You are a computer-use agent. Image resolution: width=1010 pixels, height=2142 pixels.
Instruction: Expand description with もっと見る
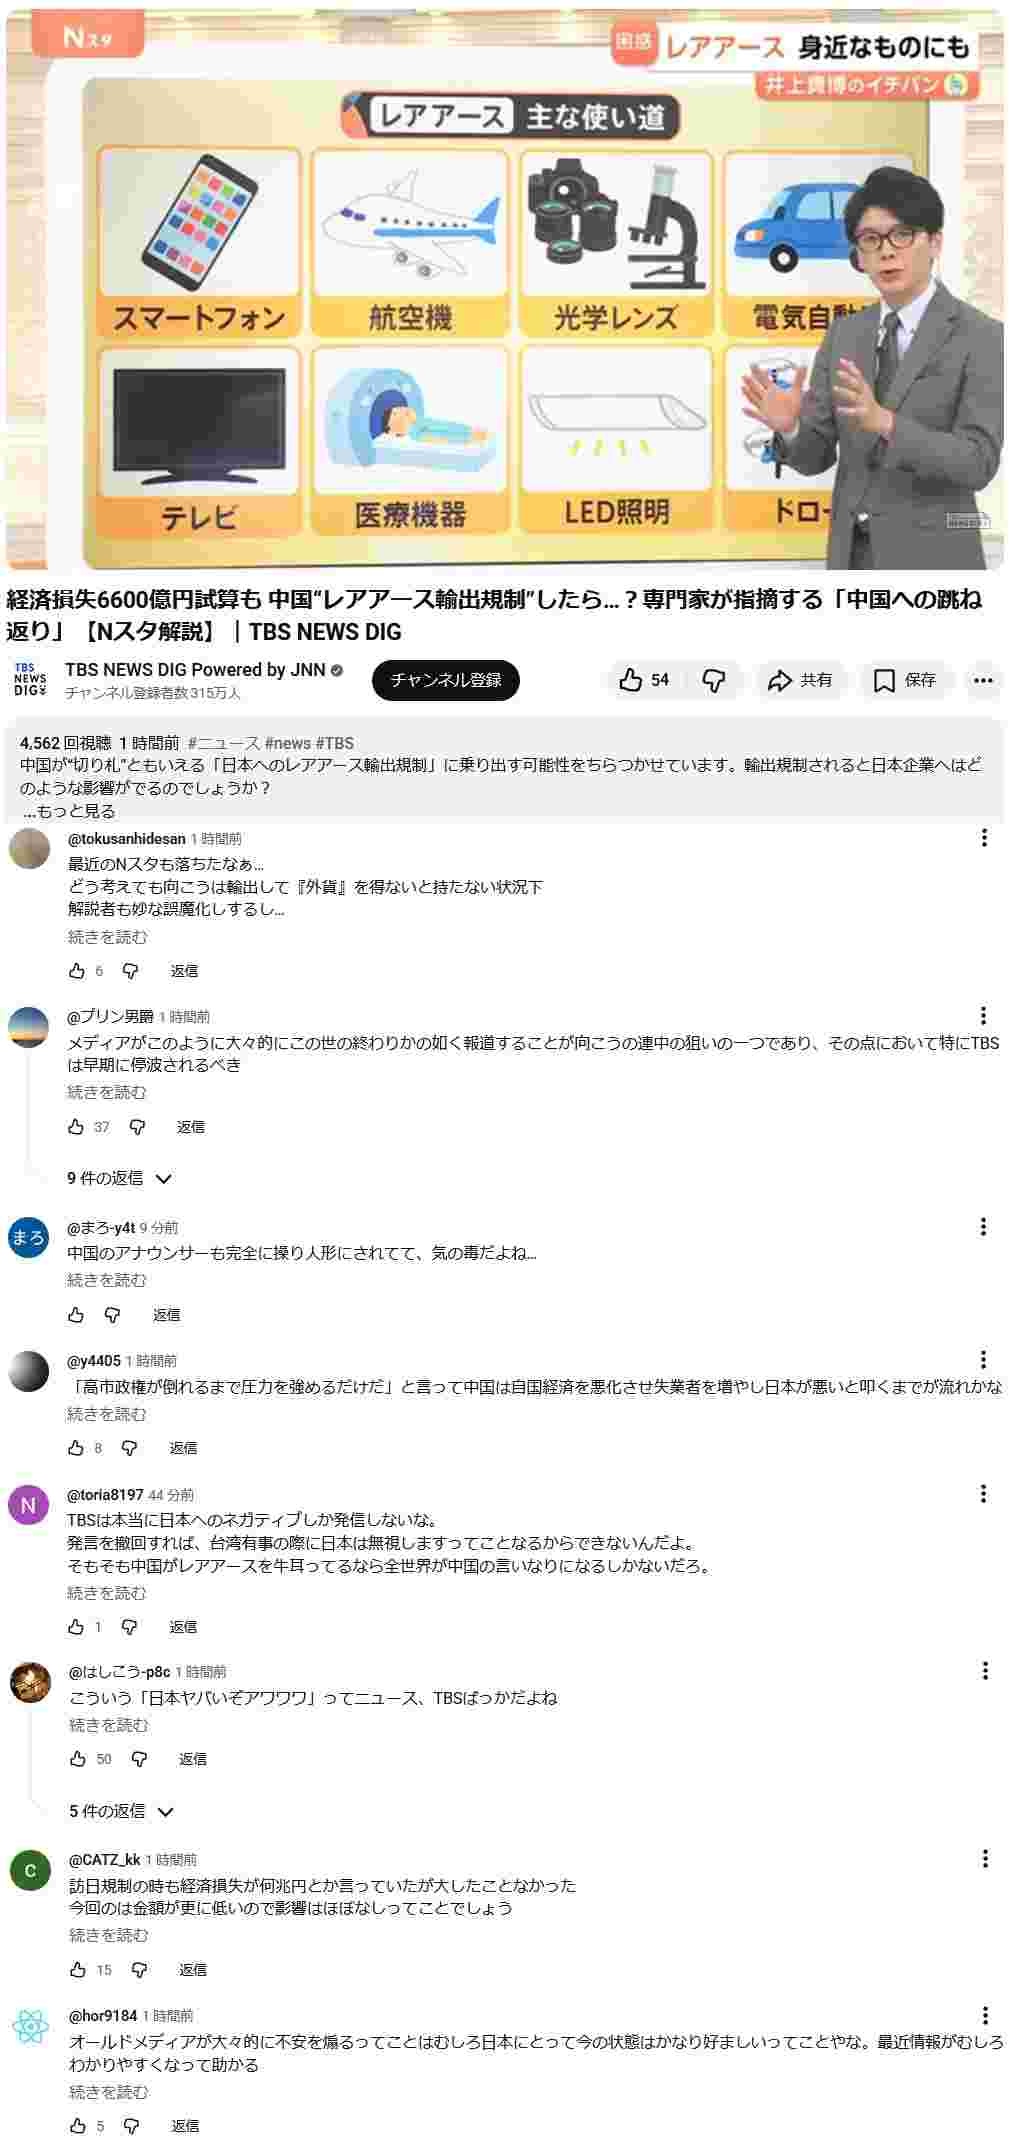tap(69, 811)
